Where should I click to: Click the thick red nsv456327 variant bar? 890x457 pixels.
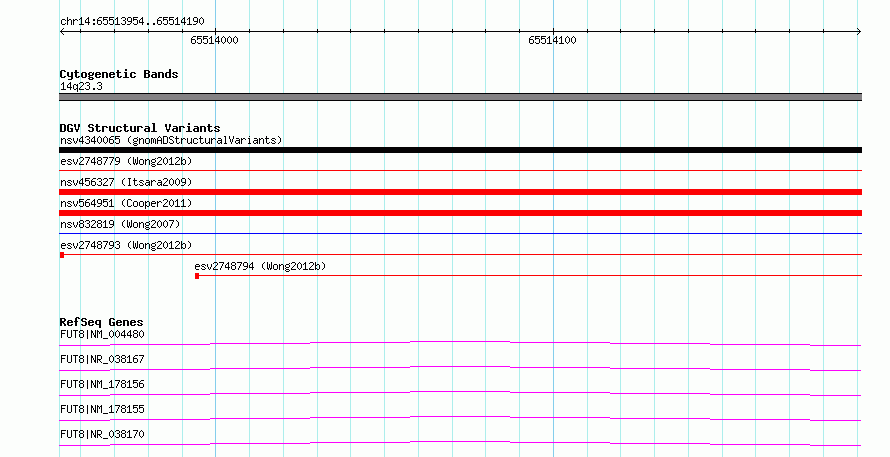460,192
